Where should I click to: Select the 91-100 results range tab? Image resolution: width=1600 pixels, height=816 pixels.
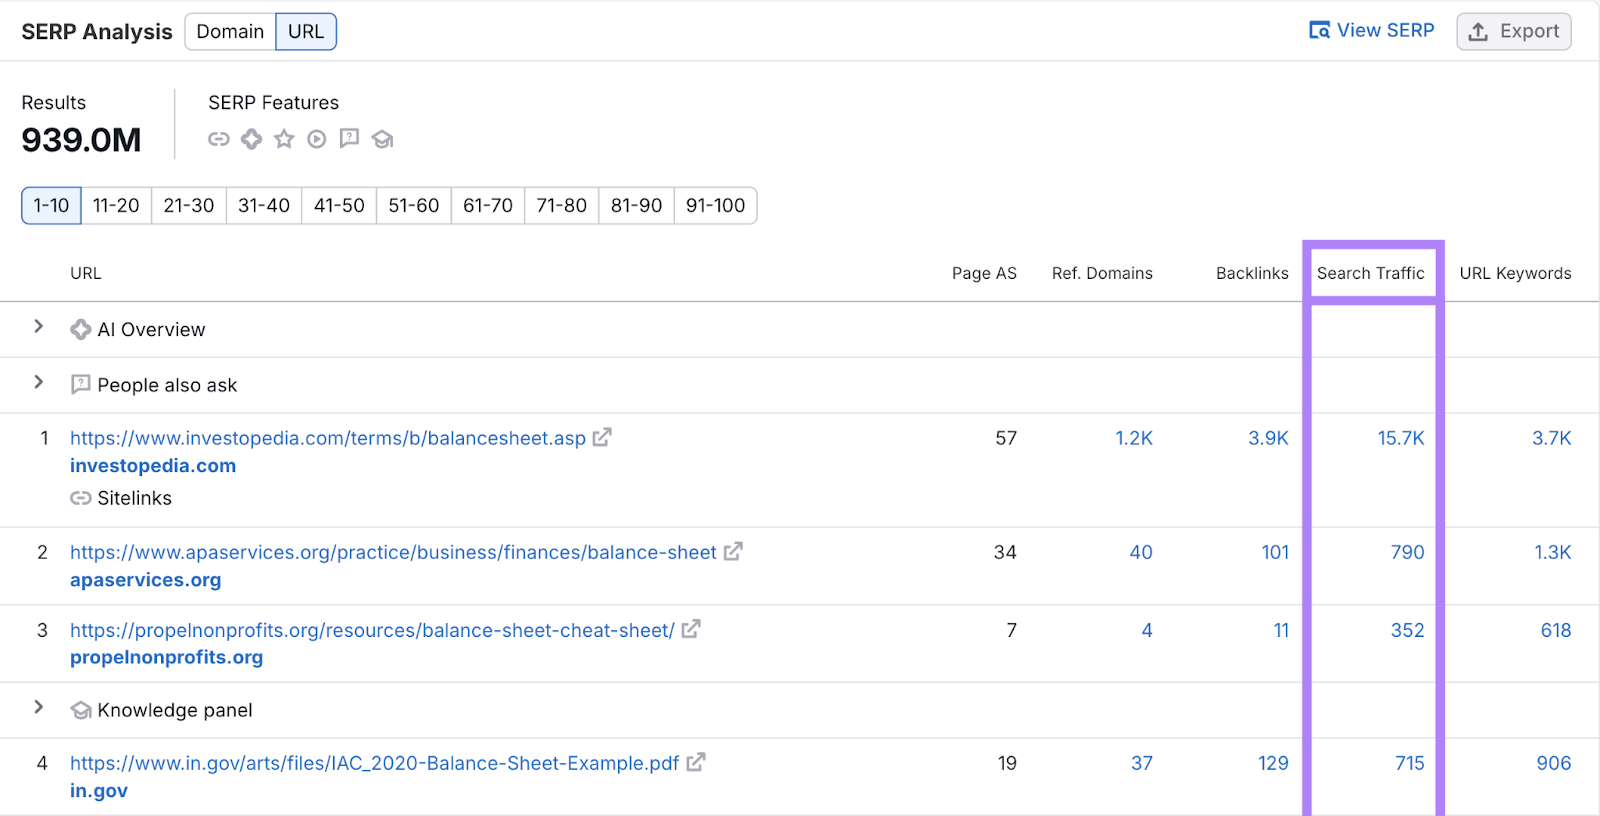tap(715, 206)
